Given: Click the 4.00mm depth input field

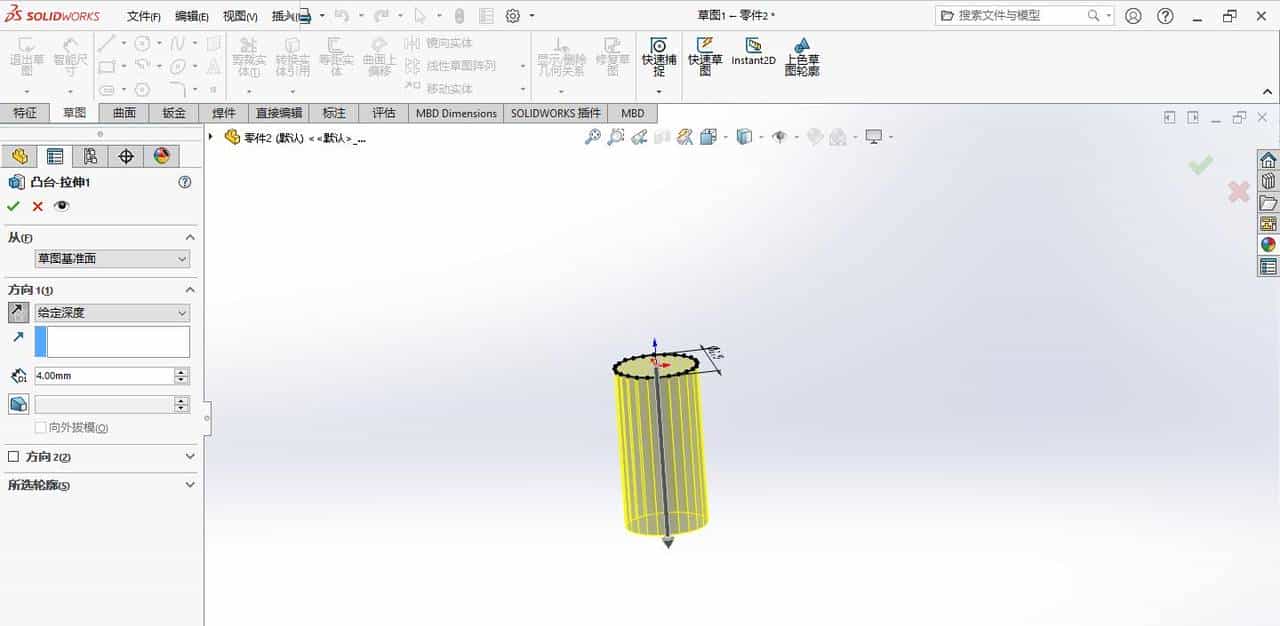Looking at the screenshot, I should 105,375.
